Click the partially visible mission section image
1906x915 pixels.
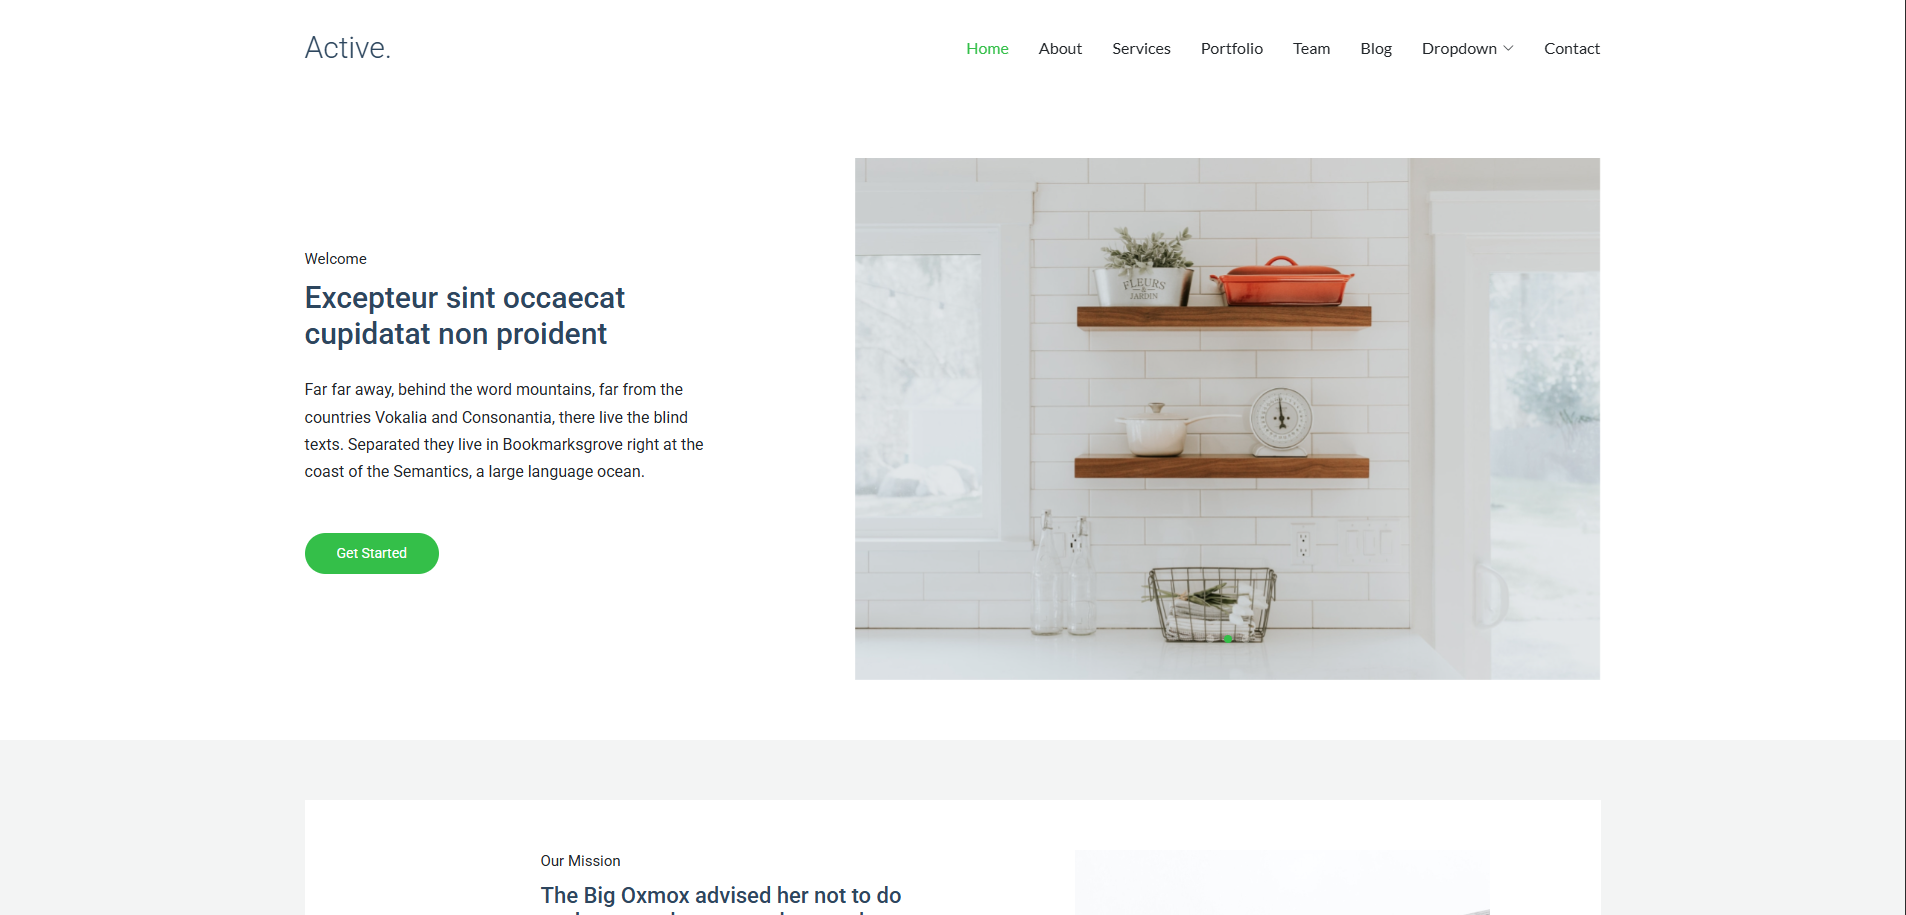coord(1282,883)
